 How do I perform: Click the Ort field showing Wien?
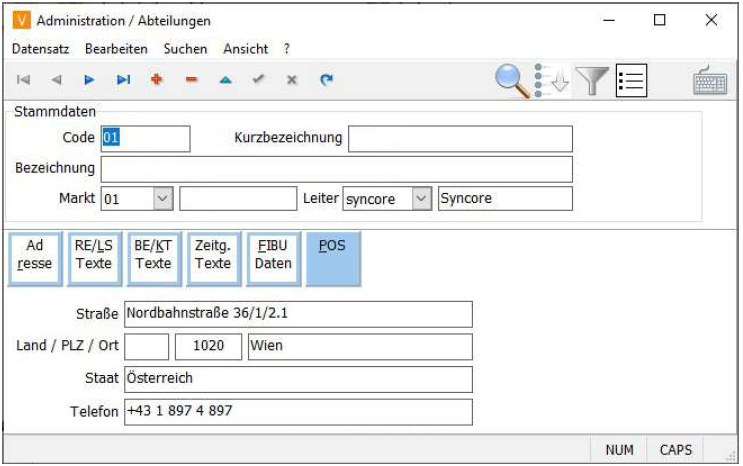(360, 347)
